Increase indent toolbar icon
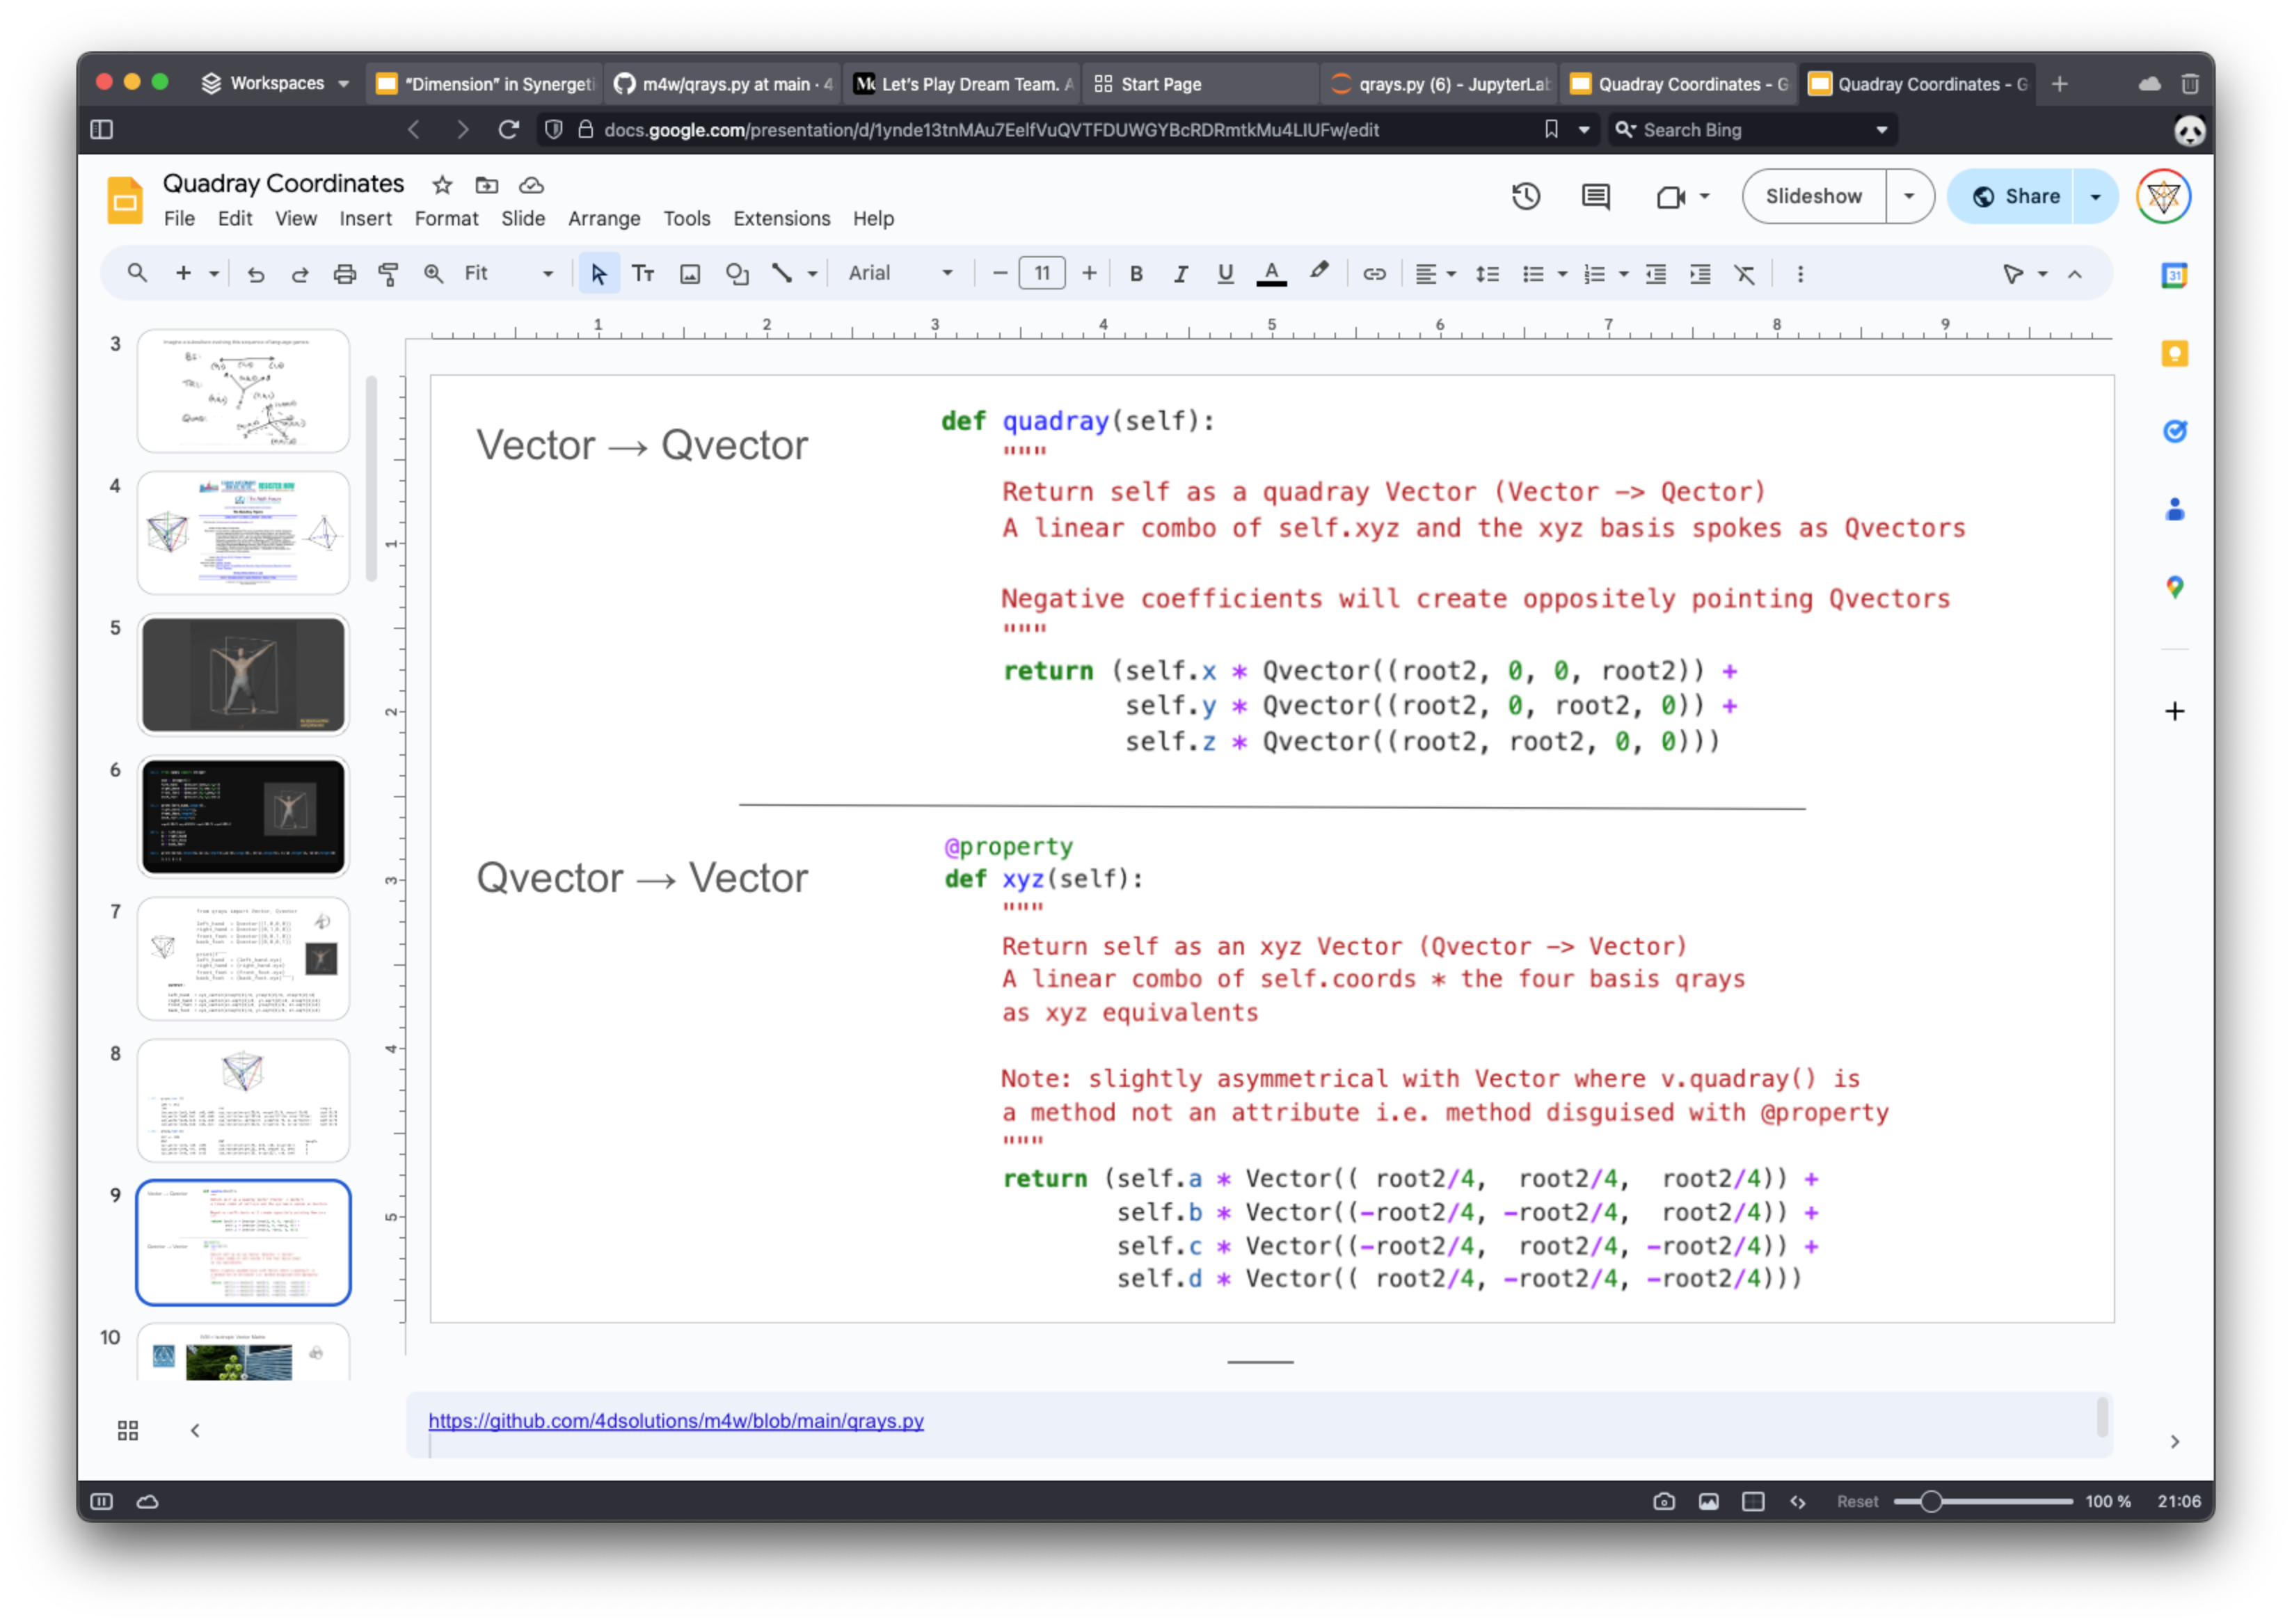This screenshot has width=2292, height=1624. click(1700, 273)
